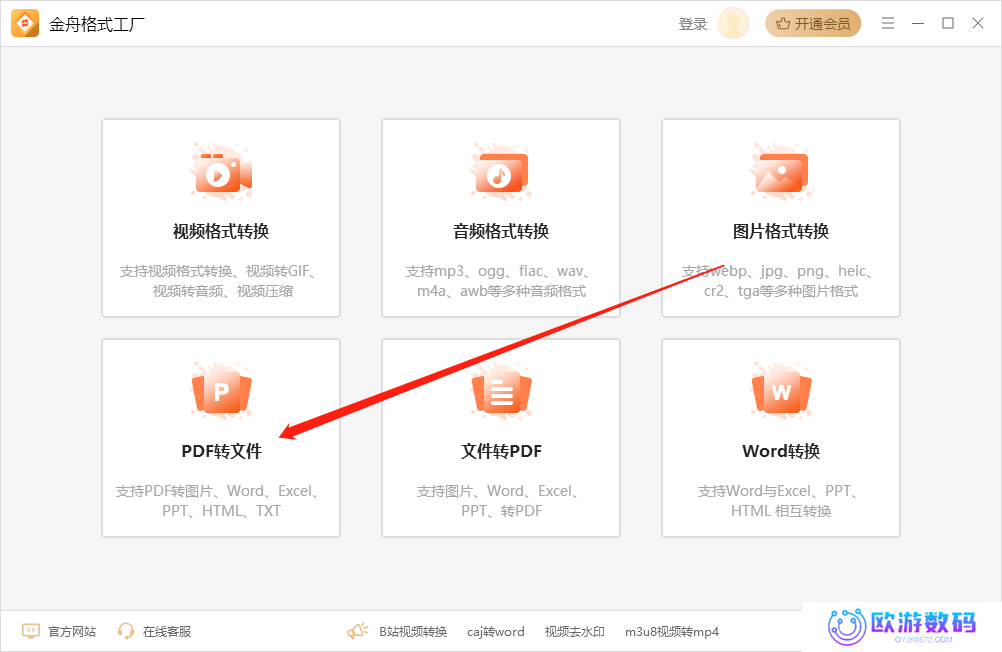Select the Word转换 W icon
Image resolution: width=1002 pixels, height=652 pixels.
click(782, 391)
